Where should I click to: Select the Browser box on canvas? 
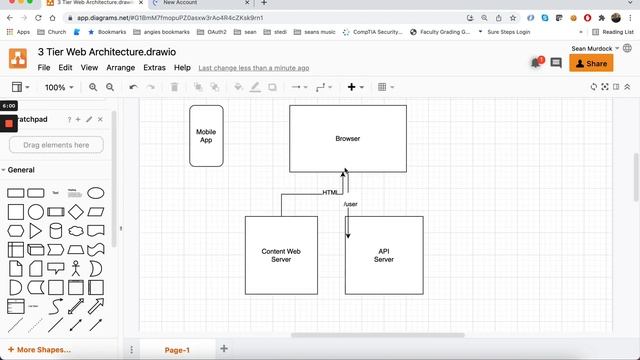pos(348,139)
